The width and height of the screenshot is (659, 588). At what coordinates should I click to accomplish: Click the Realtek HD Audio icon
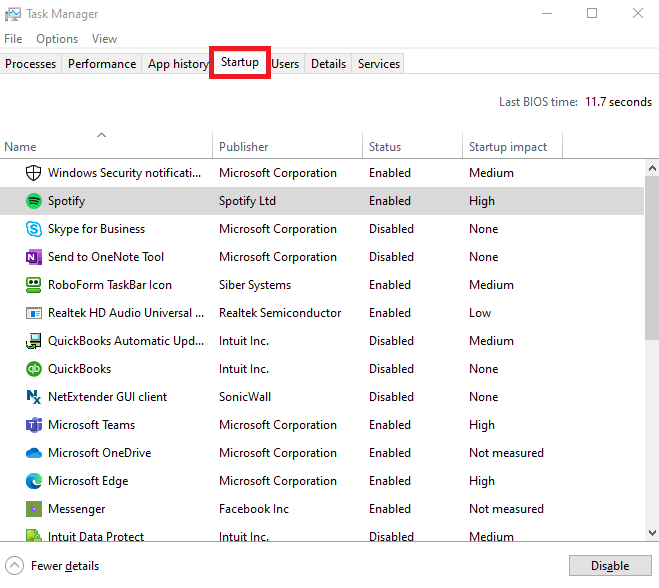coord(34,313)
